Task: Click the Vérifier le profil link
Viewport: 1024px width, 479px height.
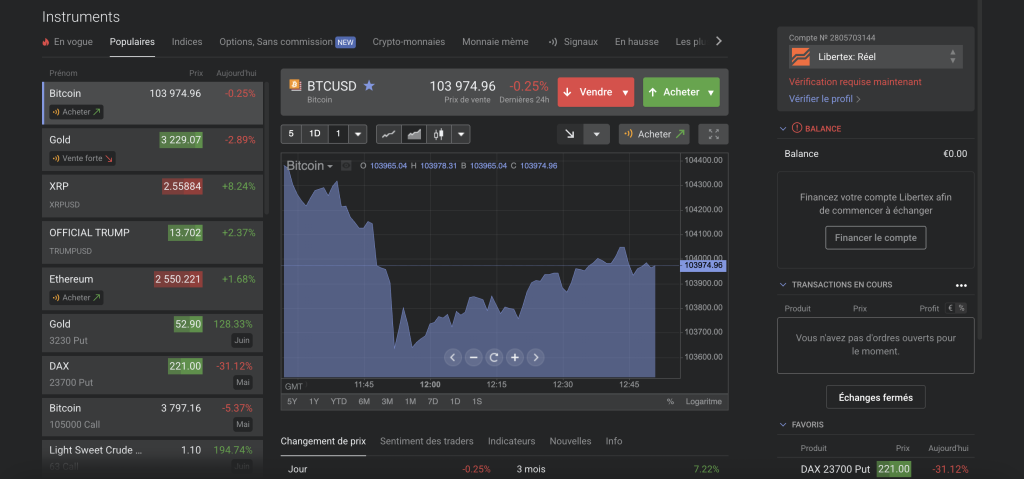Action: click(825, 99)
